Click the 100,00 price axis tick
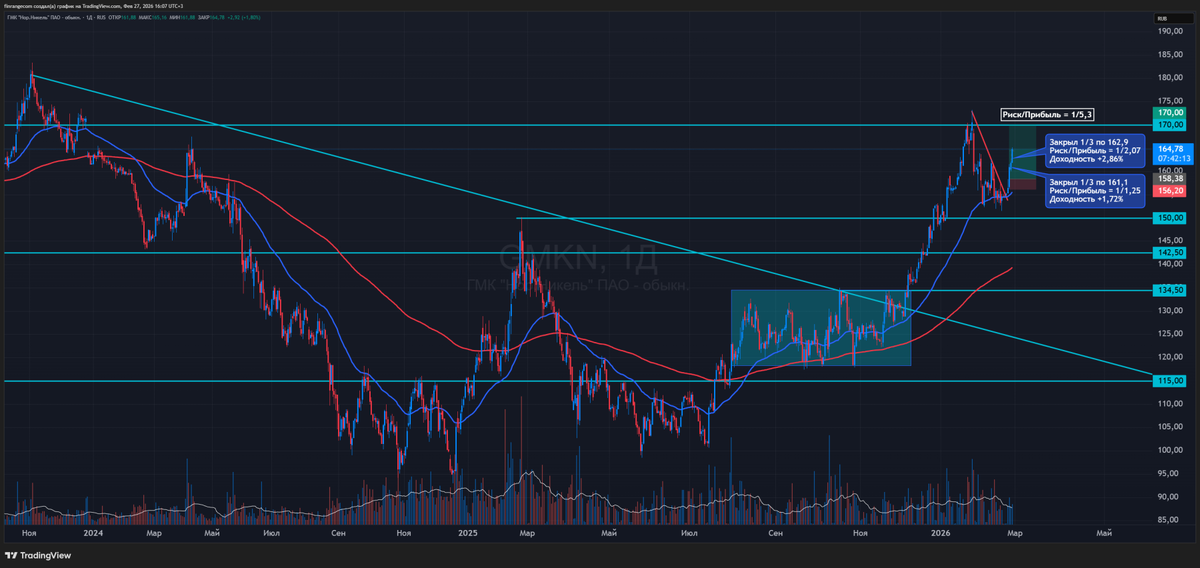Viewport: 1200px width, 568px height. tap(1169, 450)
